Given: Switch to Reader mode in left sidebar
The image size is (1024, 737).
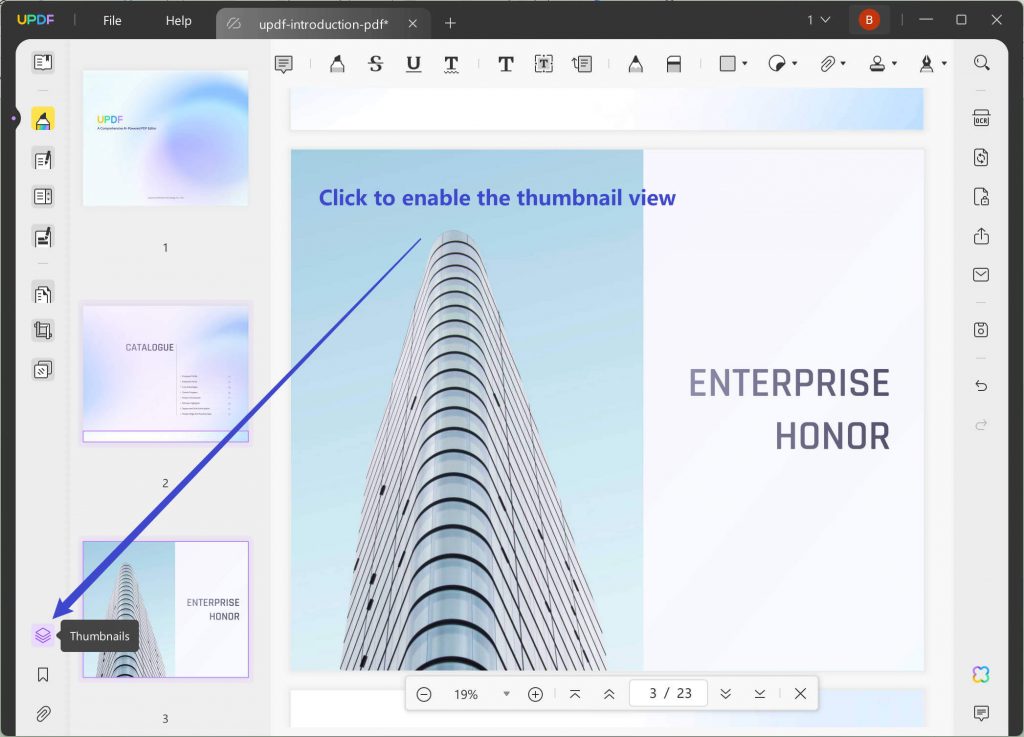Looking at the screenshot, I should tap(42, 62).
